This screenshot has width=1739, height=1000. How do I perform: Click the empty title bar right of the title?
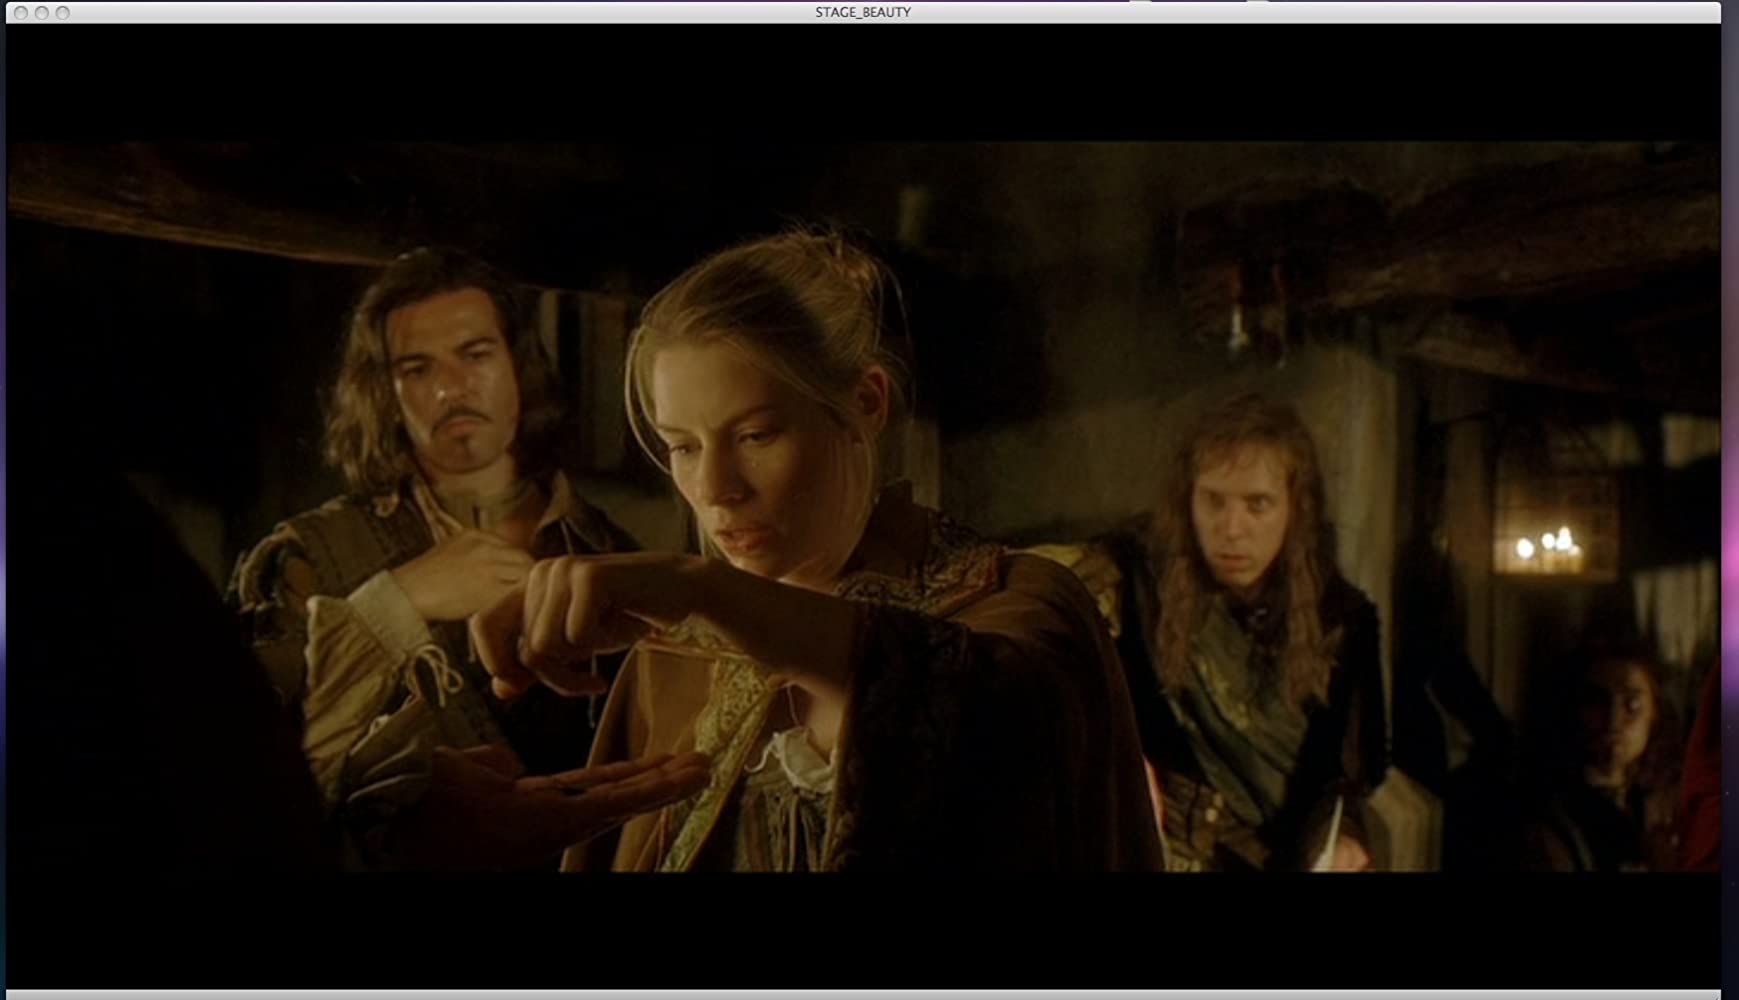point(1300,12)
